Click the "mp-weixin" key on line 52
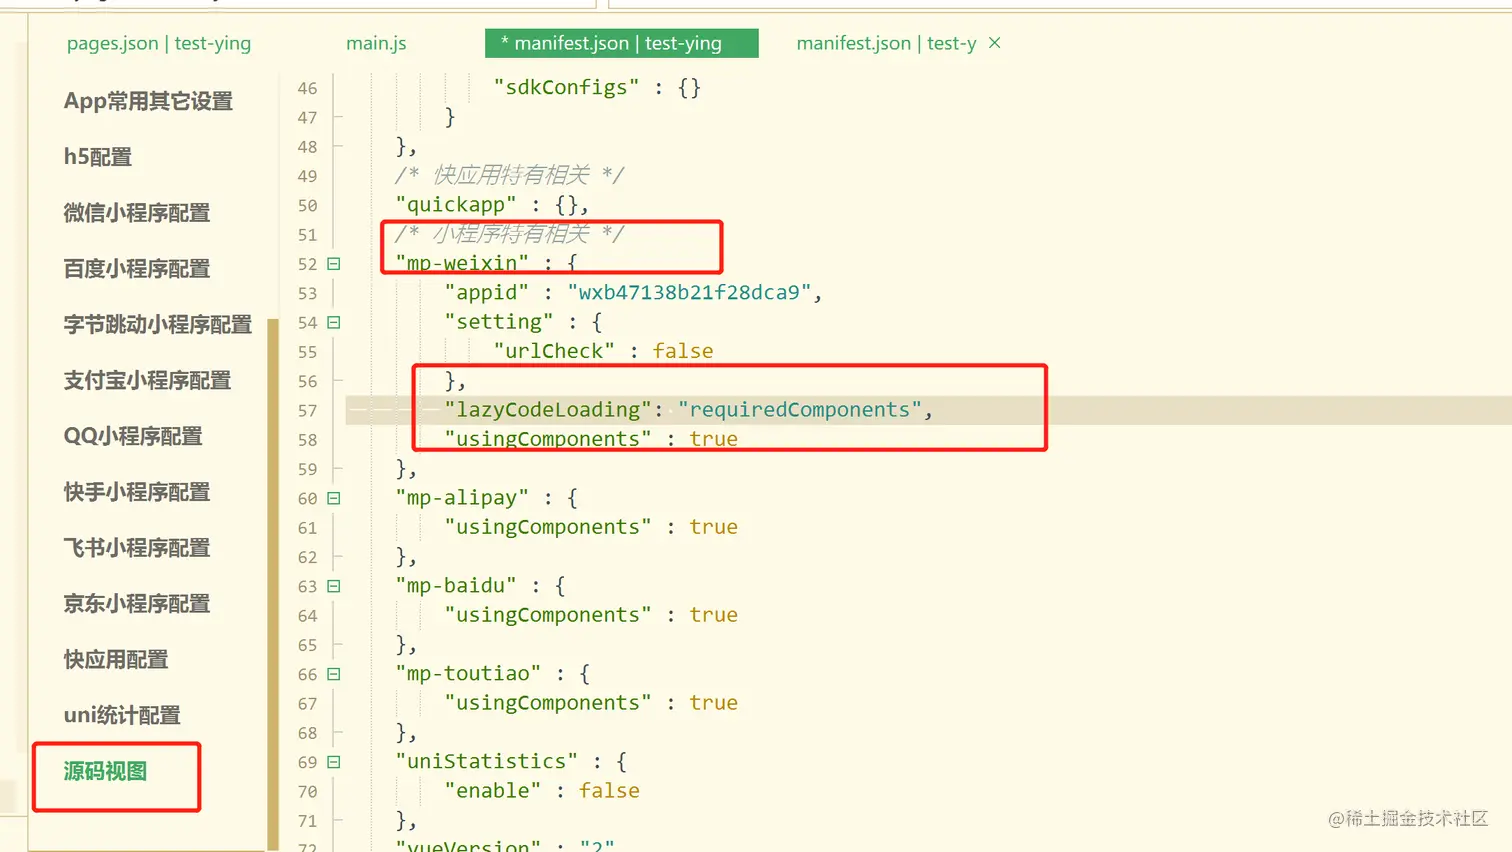This screenshot has height=852, width=1512. 462,263
